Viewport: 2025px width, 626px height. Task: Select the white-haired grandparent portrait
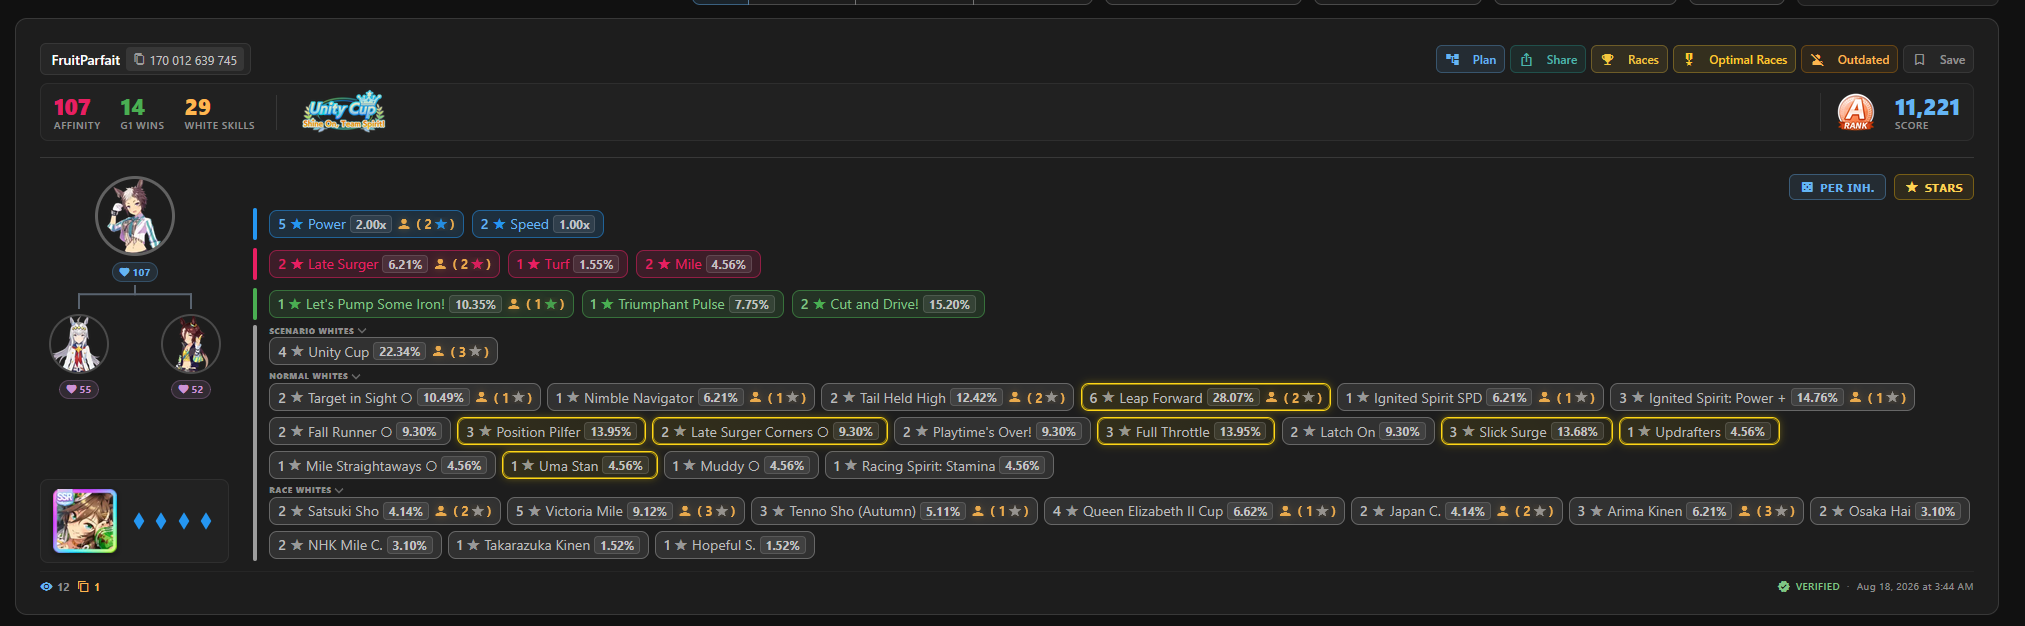(x=79, y=344)
